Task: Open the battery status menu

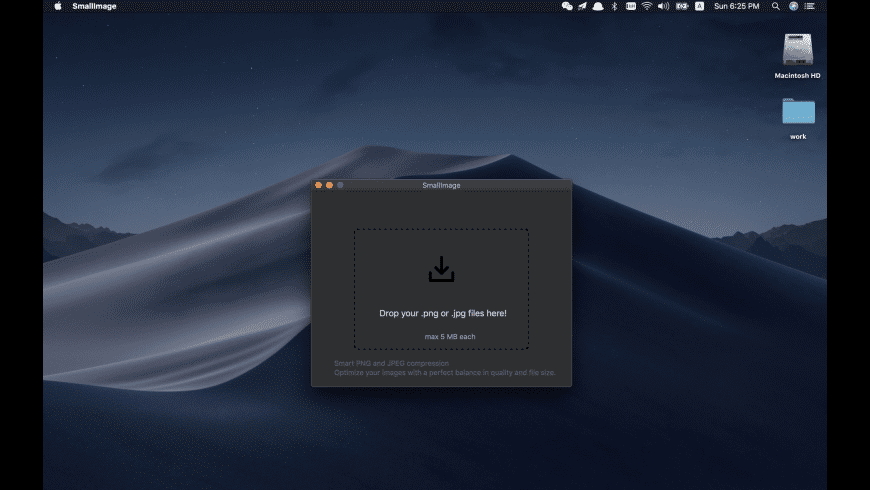Action: click(x=682, y=6)
